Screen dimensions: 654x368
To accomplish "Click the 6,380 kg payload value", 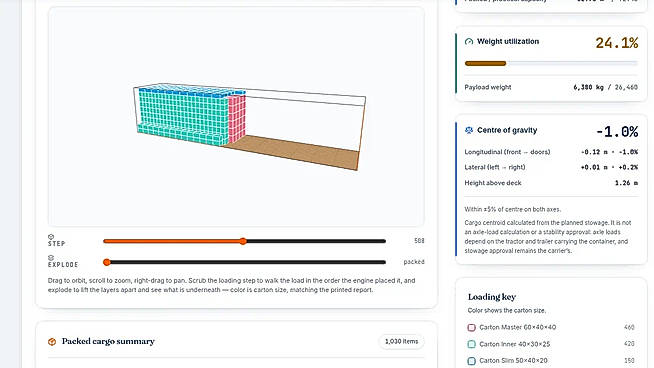I will (x=588, y=87).
